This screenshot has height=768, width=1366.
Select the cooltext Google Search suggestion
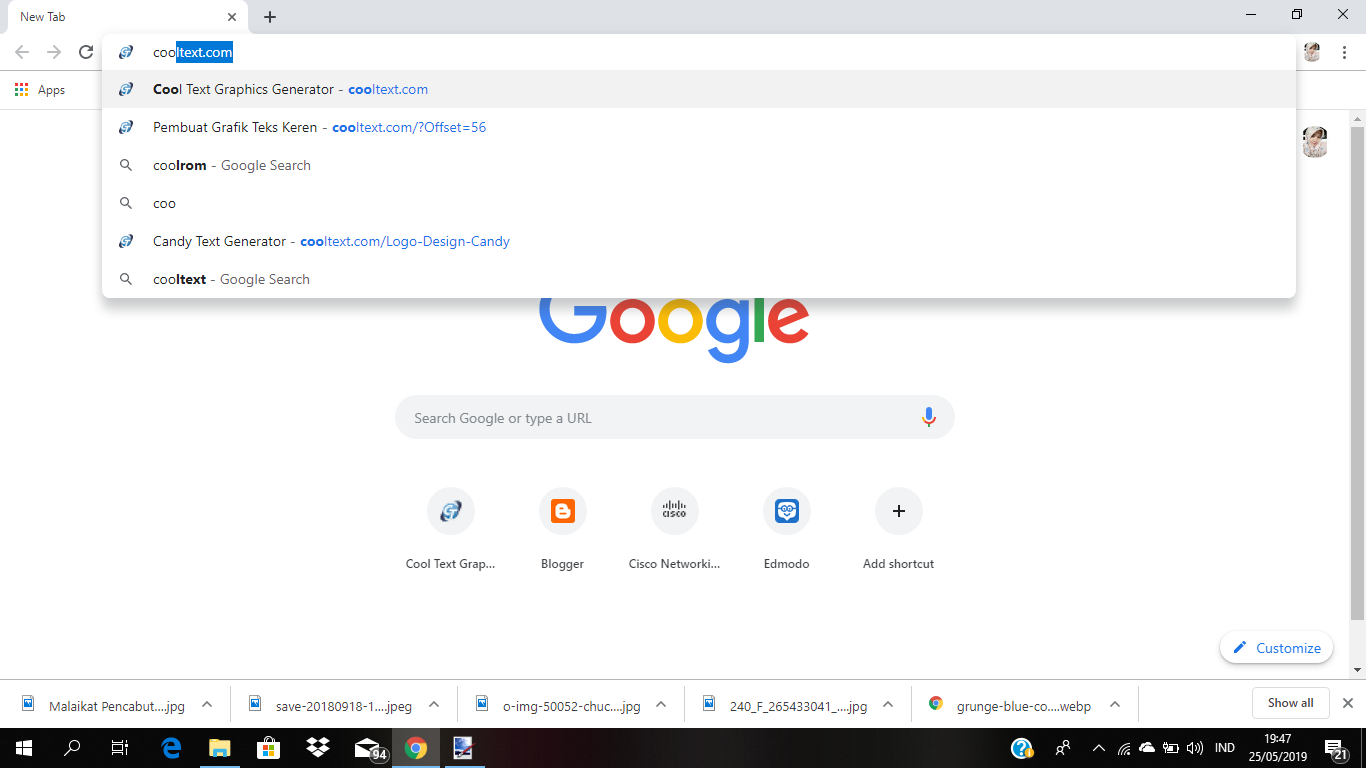pyautogui.click(x=699, y=279)
